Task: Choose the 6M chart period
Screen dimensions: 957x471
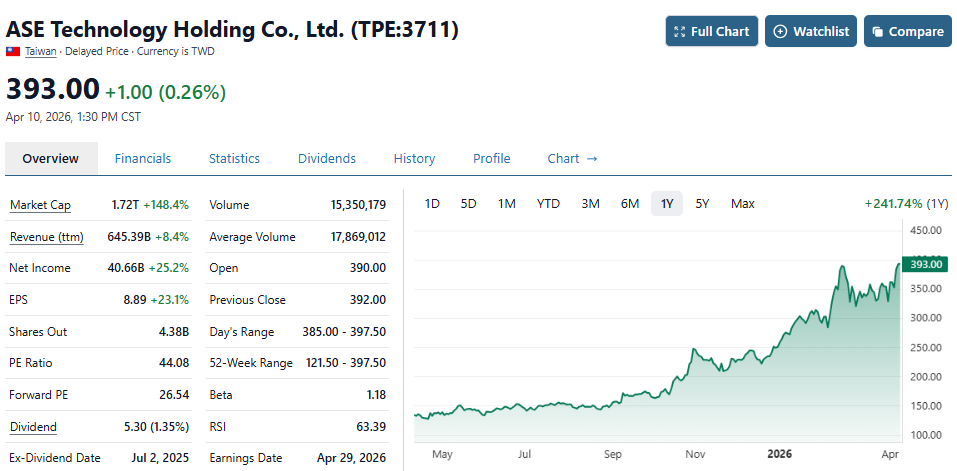Action: (629, 204)
